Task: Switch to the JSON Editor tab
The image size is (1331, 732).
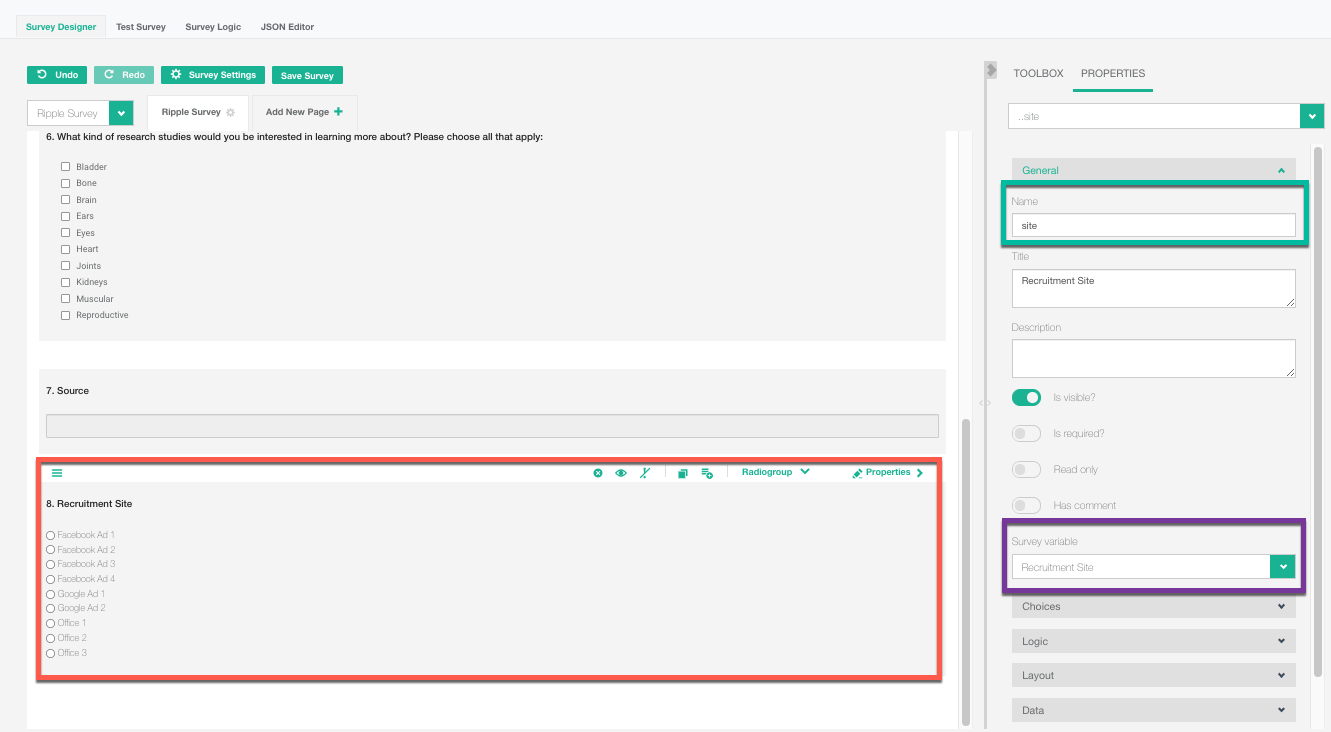Action: click(x=287, y=27)
